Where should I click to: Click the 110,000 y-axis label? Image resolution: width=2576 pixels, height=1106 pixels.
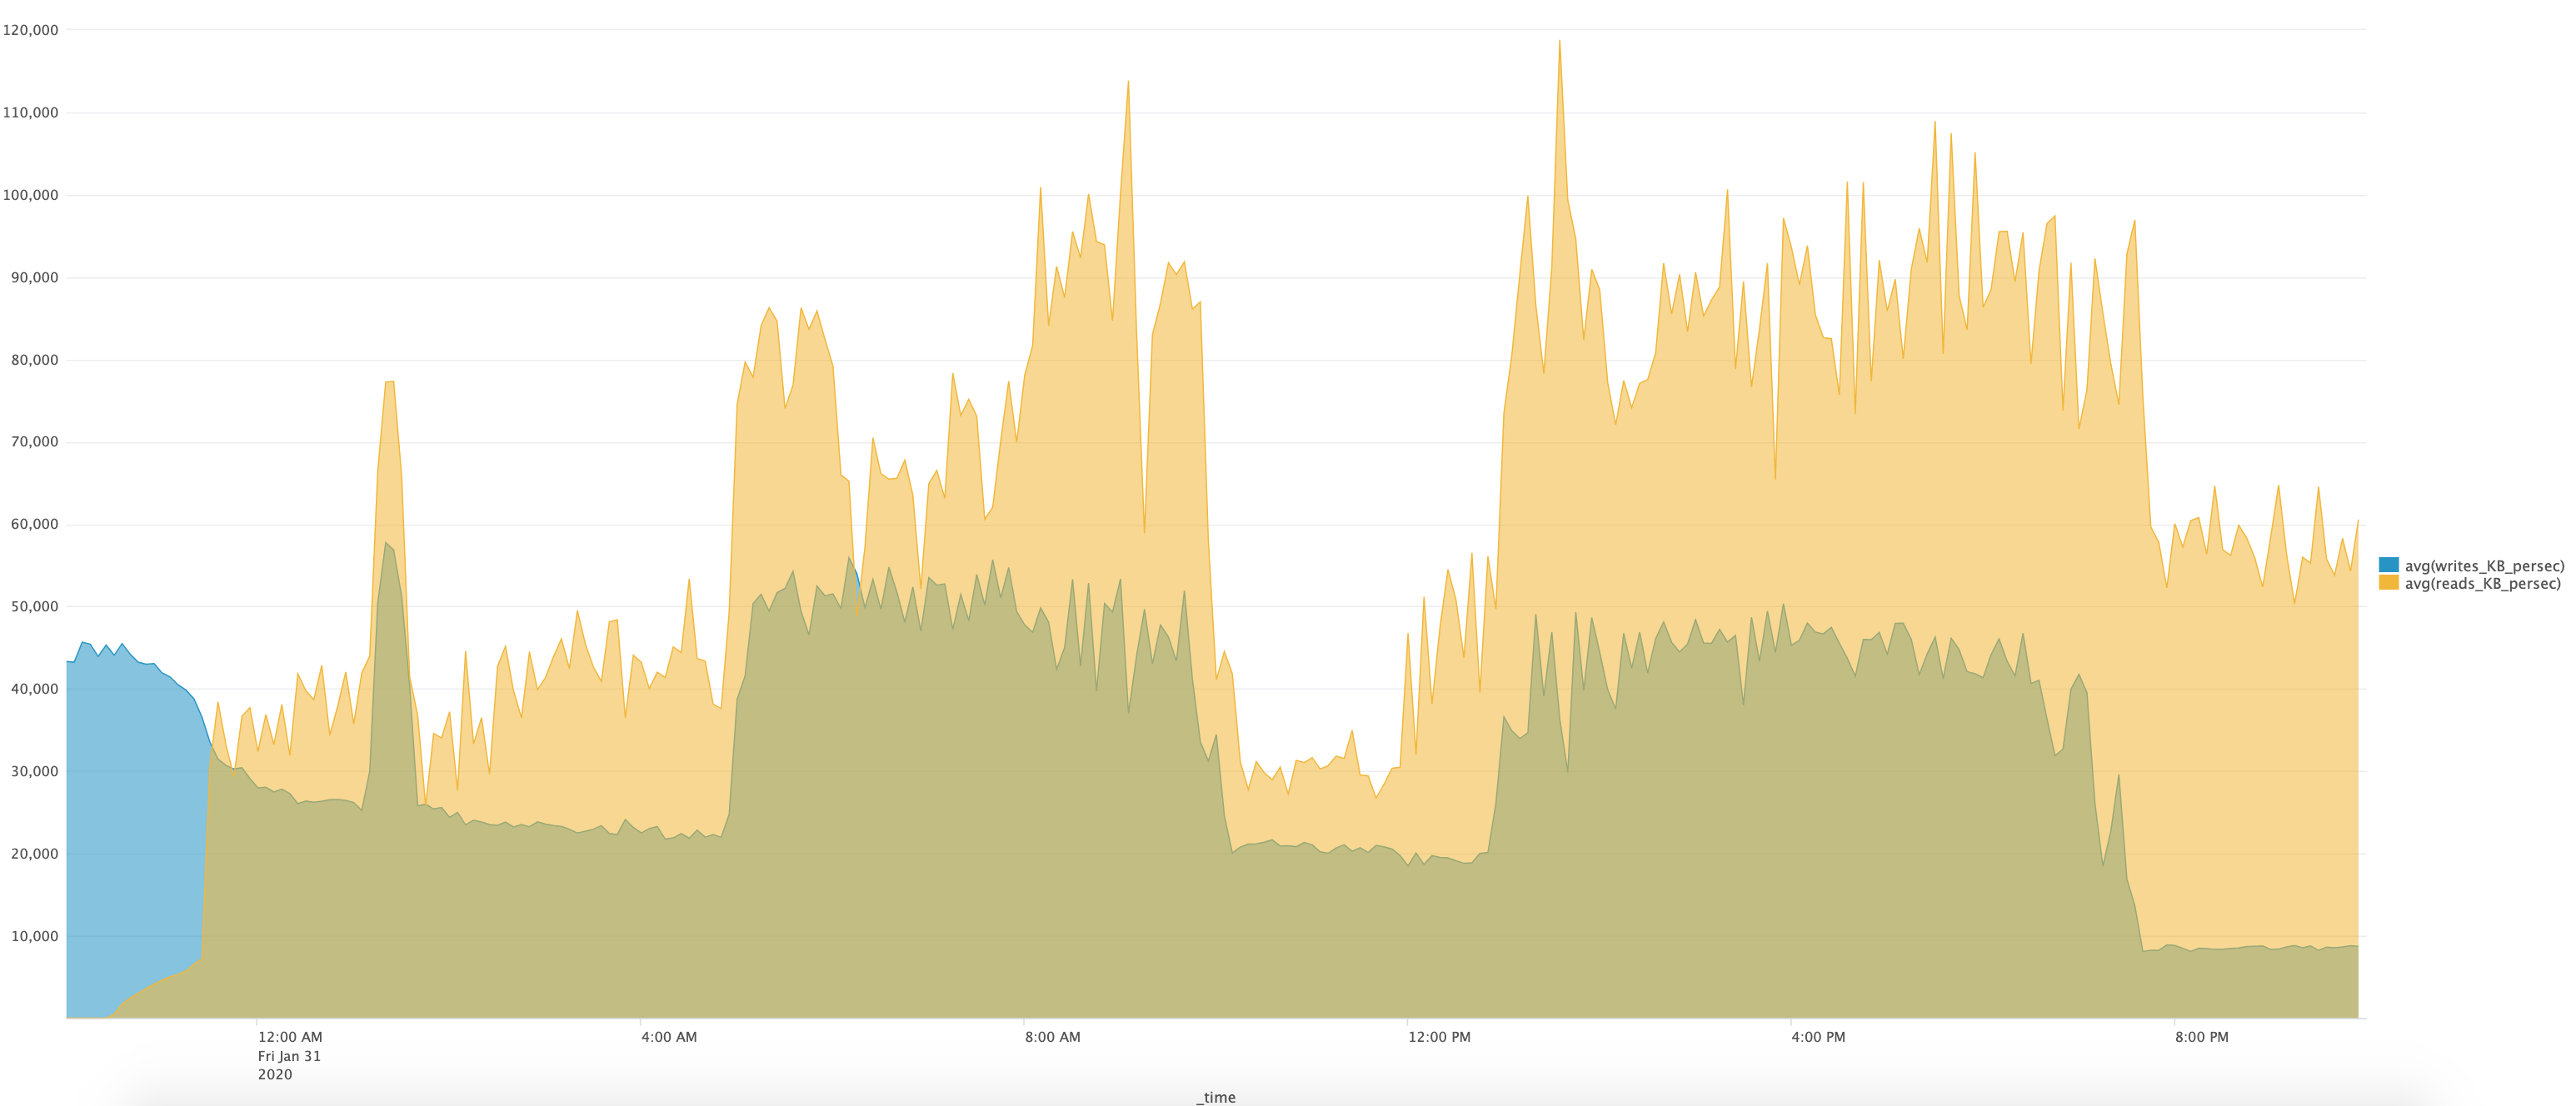click(x=31, y=113)
